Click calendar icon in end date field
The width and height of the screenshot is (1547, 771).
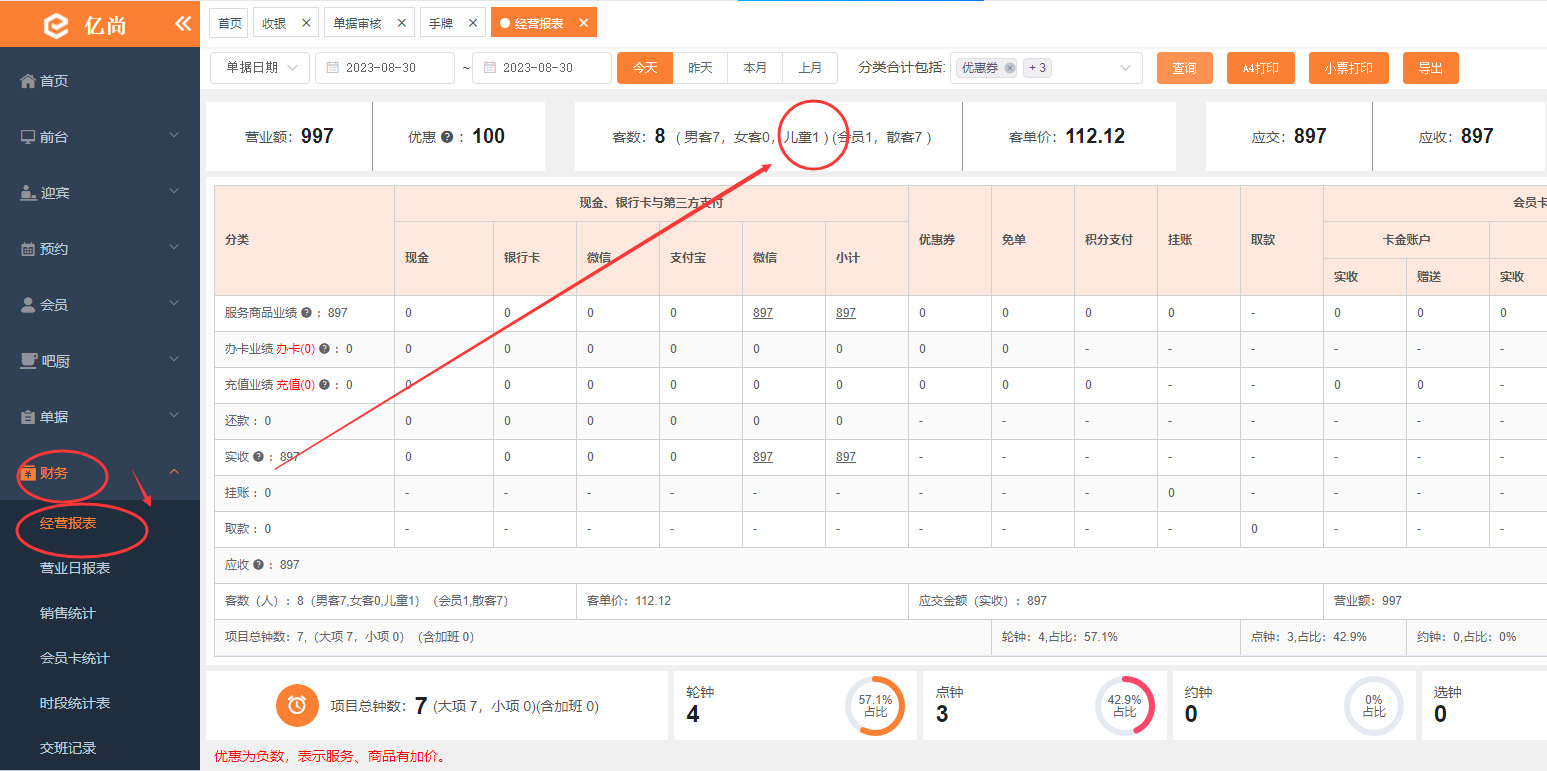(x=490, y=68)
